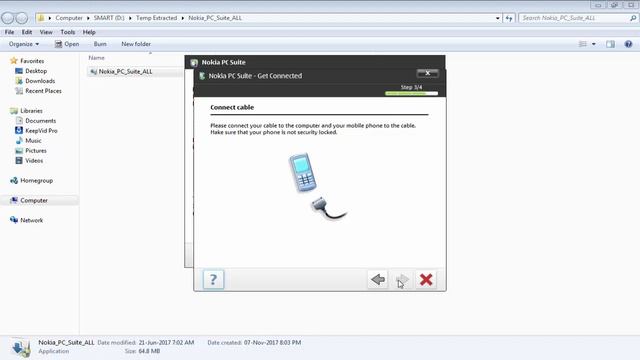Click Get Connected dialog title icon
Viewport: 640px width, 360px height.
[x=202, y=76]
